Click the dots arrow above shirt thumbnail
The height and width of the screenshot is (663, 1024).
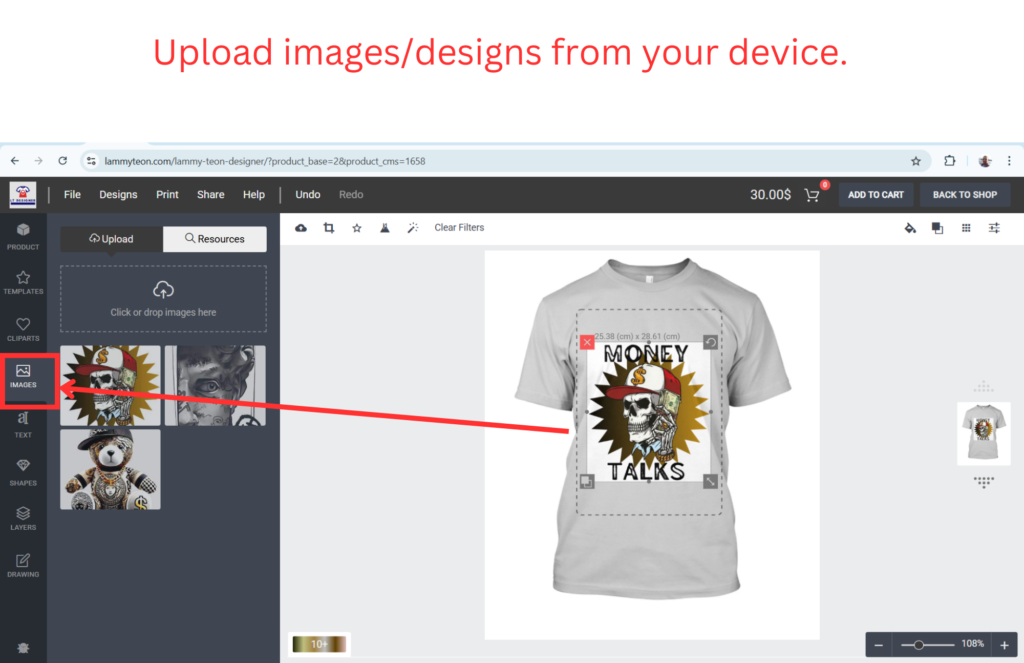984,387
